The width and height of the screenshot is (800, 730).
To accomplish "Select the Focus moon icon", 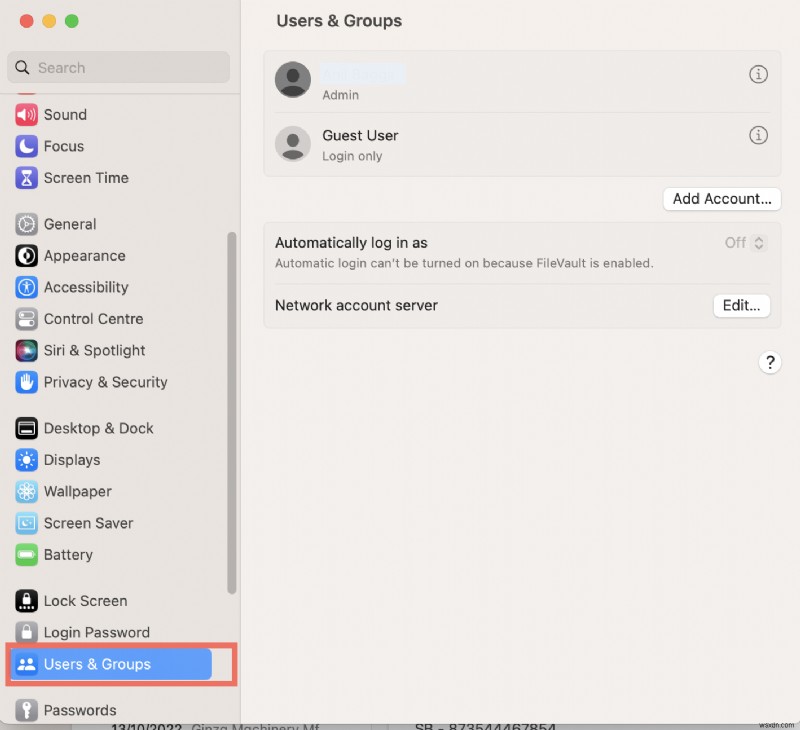I will (x=26, y=146).
